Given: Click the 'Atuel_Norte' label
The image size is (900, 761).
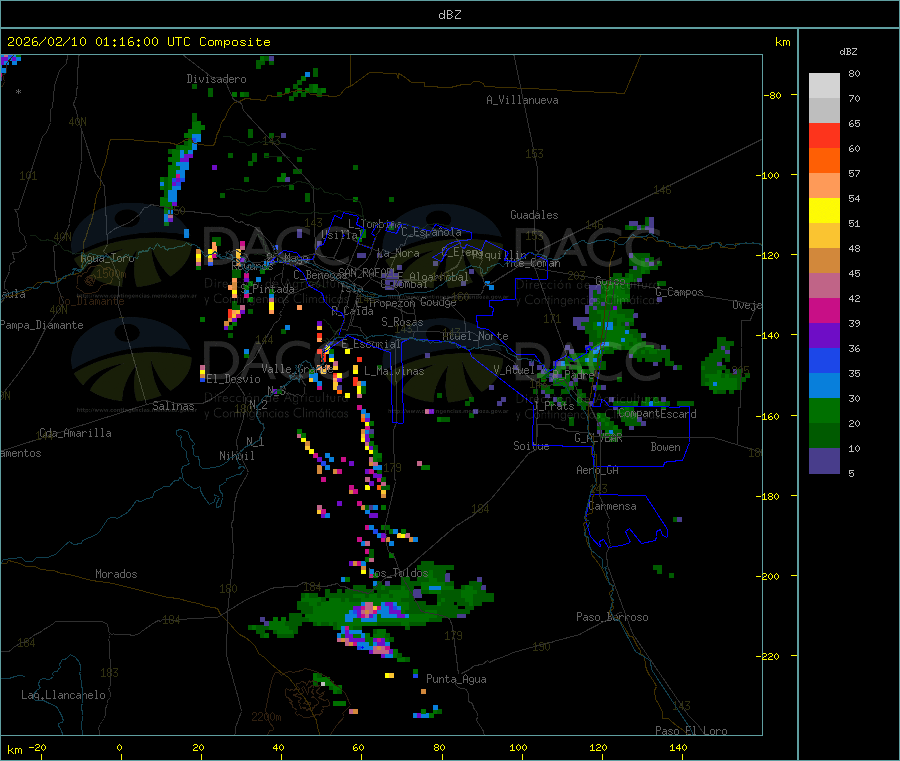Looking at the screenshot, I should click(x=475, y=336).
